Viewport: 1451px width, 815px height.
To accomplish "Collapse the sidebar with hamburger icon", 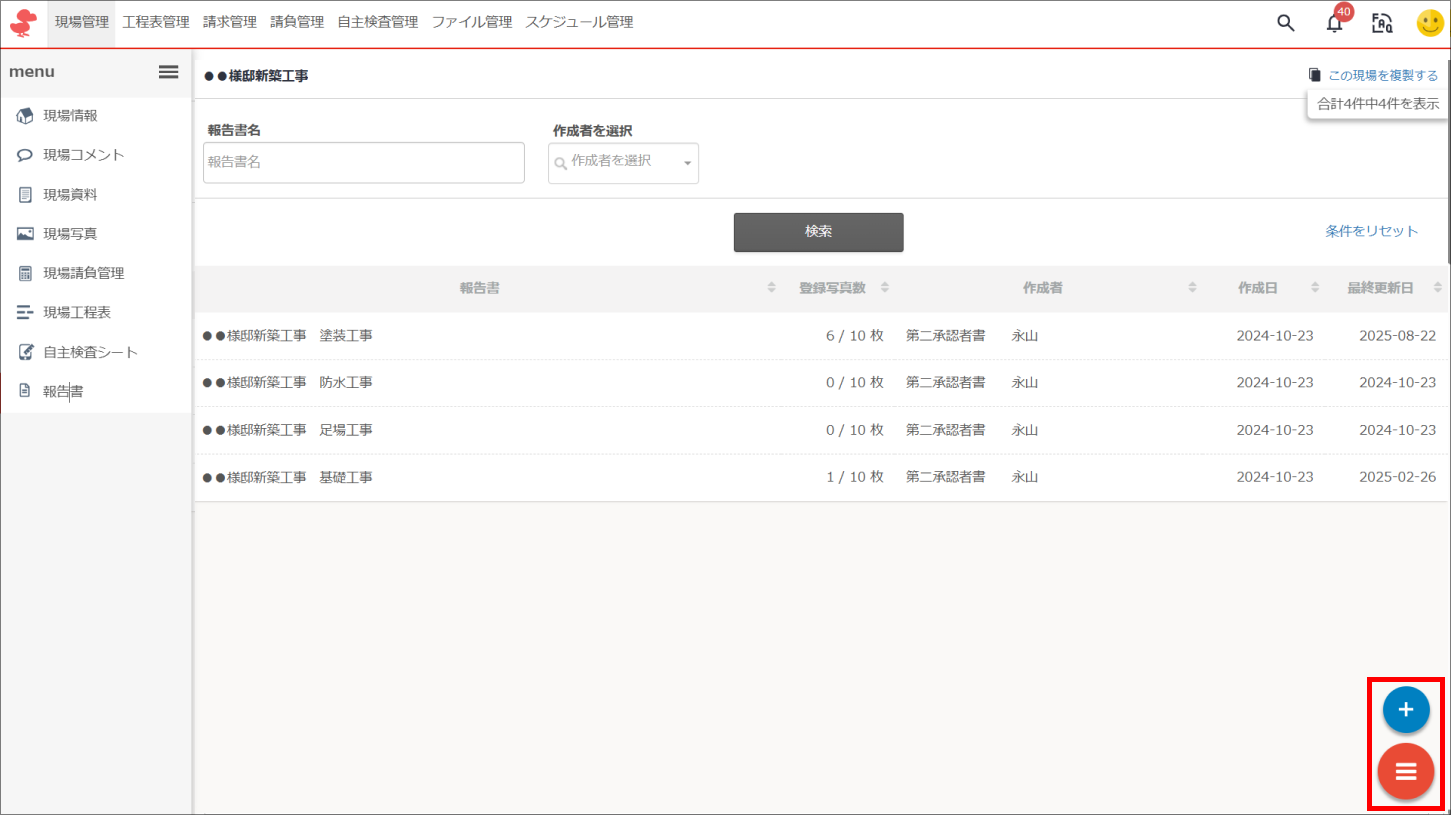I will pos(169,72).
